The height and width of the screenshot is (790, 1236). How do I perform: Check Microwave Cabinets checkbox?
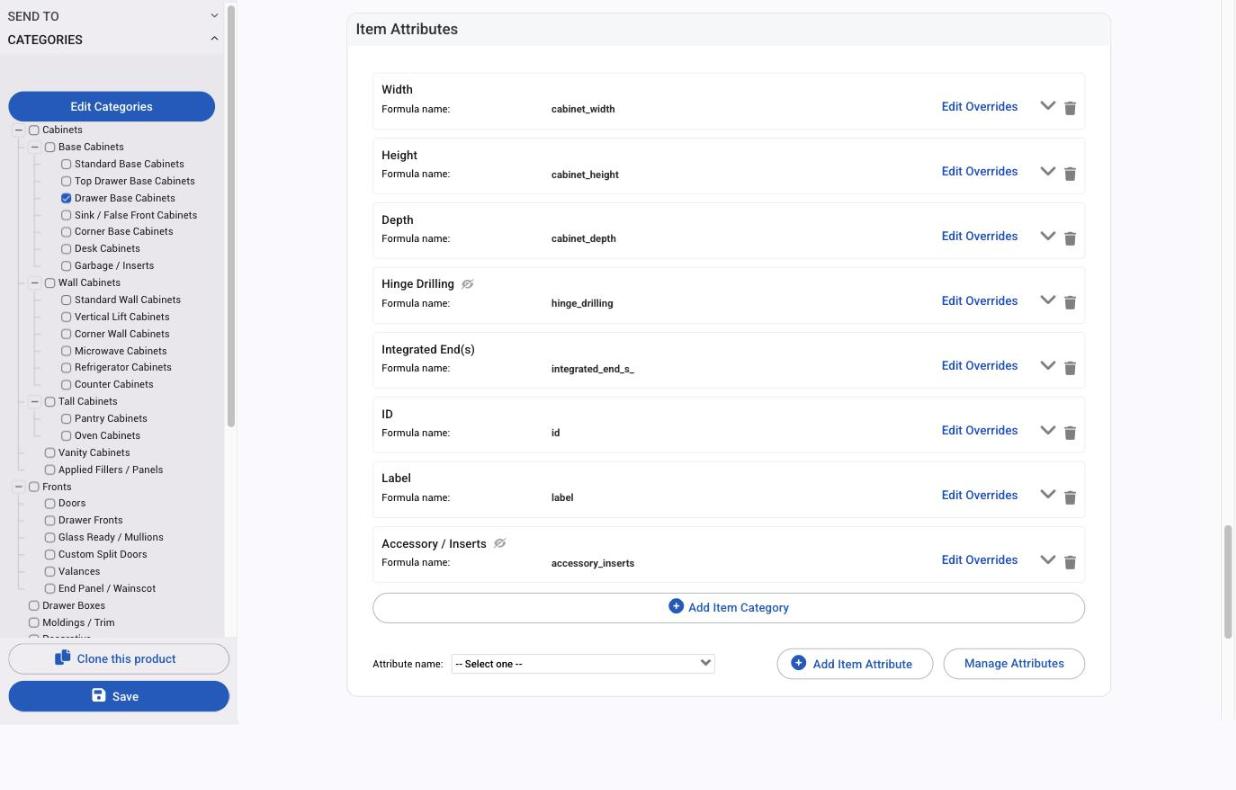66,351
